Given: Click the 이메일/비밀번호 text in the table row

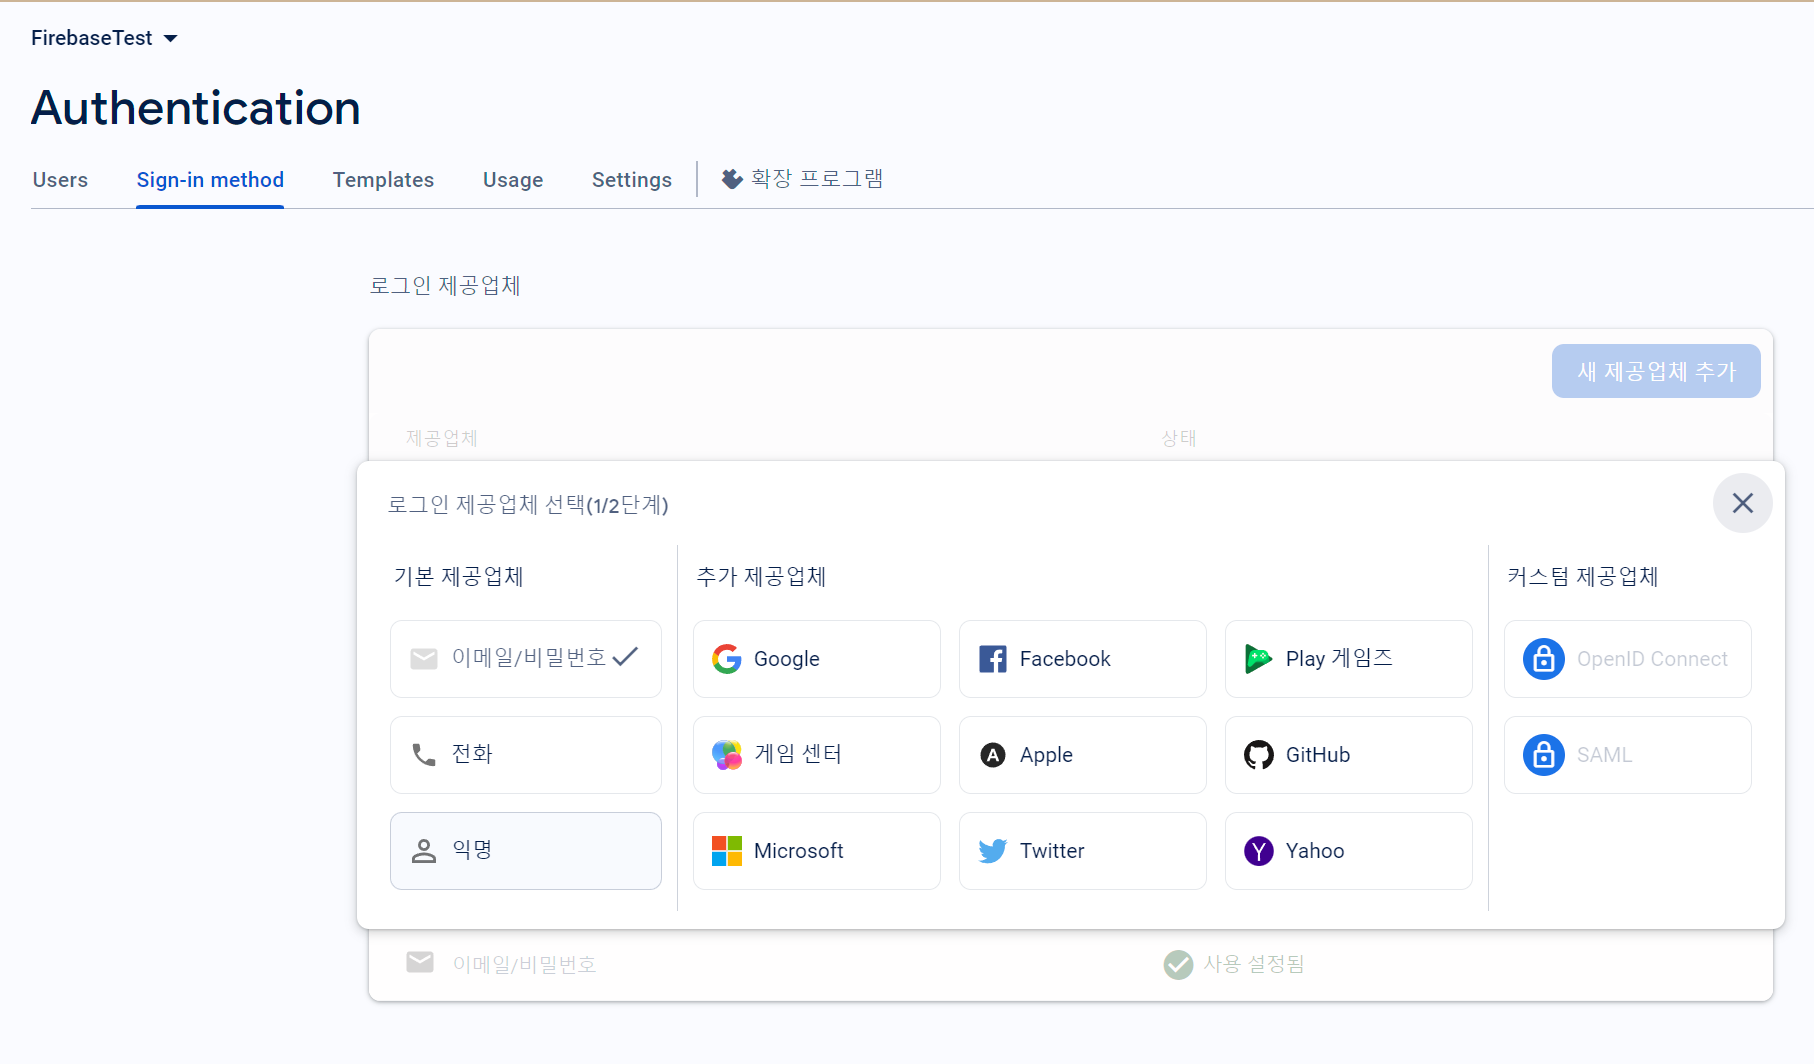Looking at the screenshot, I should [524, 964].
